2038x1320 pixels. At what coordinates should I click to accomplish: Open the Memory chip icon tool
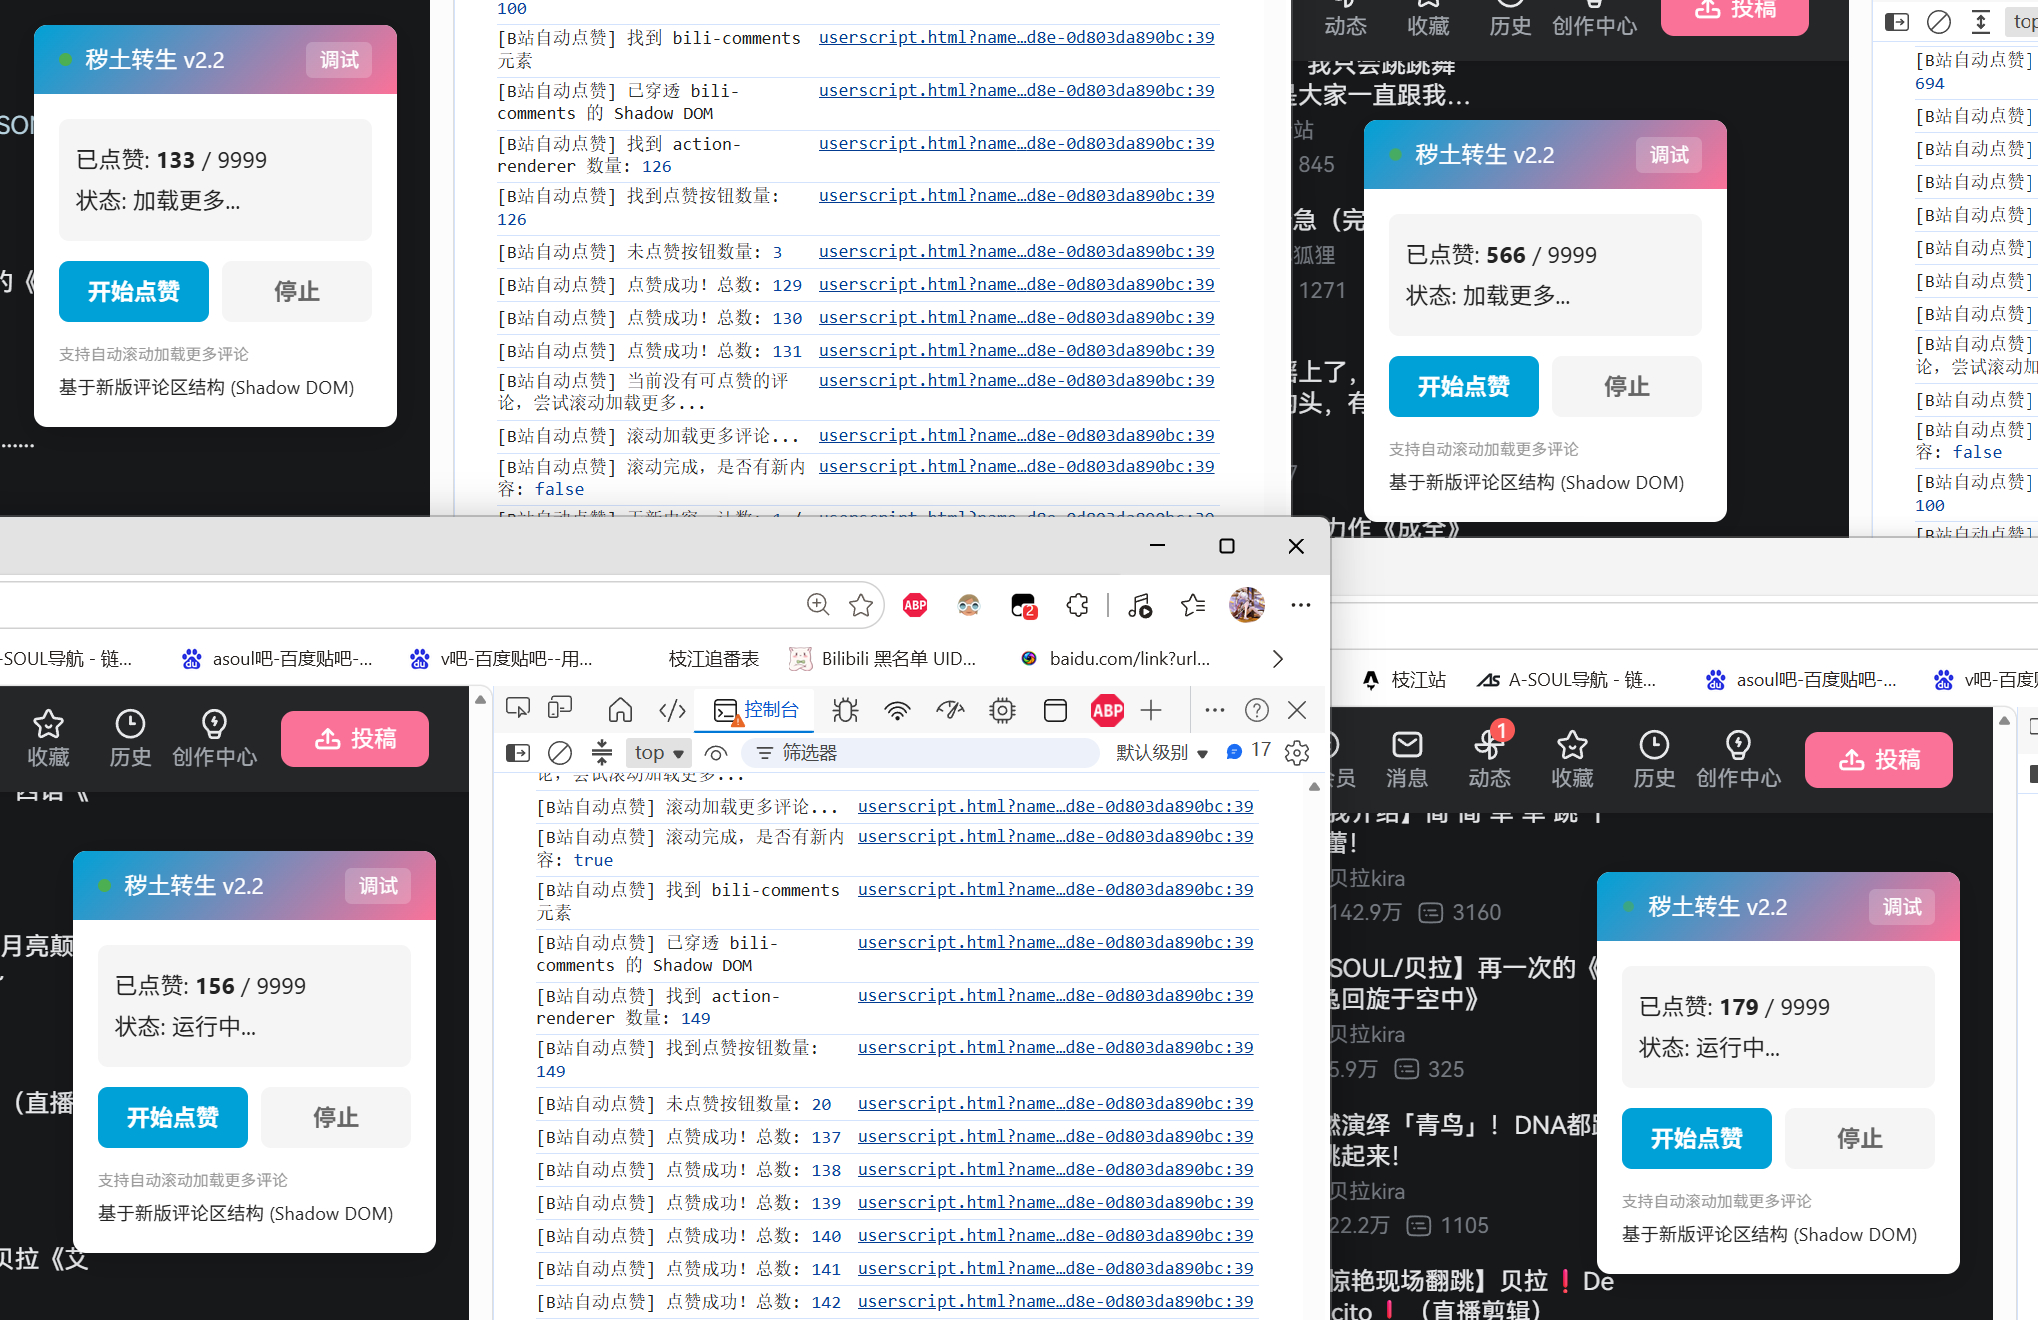[1002, 710]
